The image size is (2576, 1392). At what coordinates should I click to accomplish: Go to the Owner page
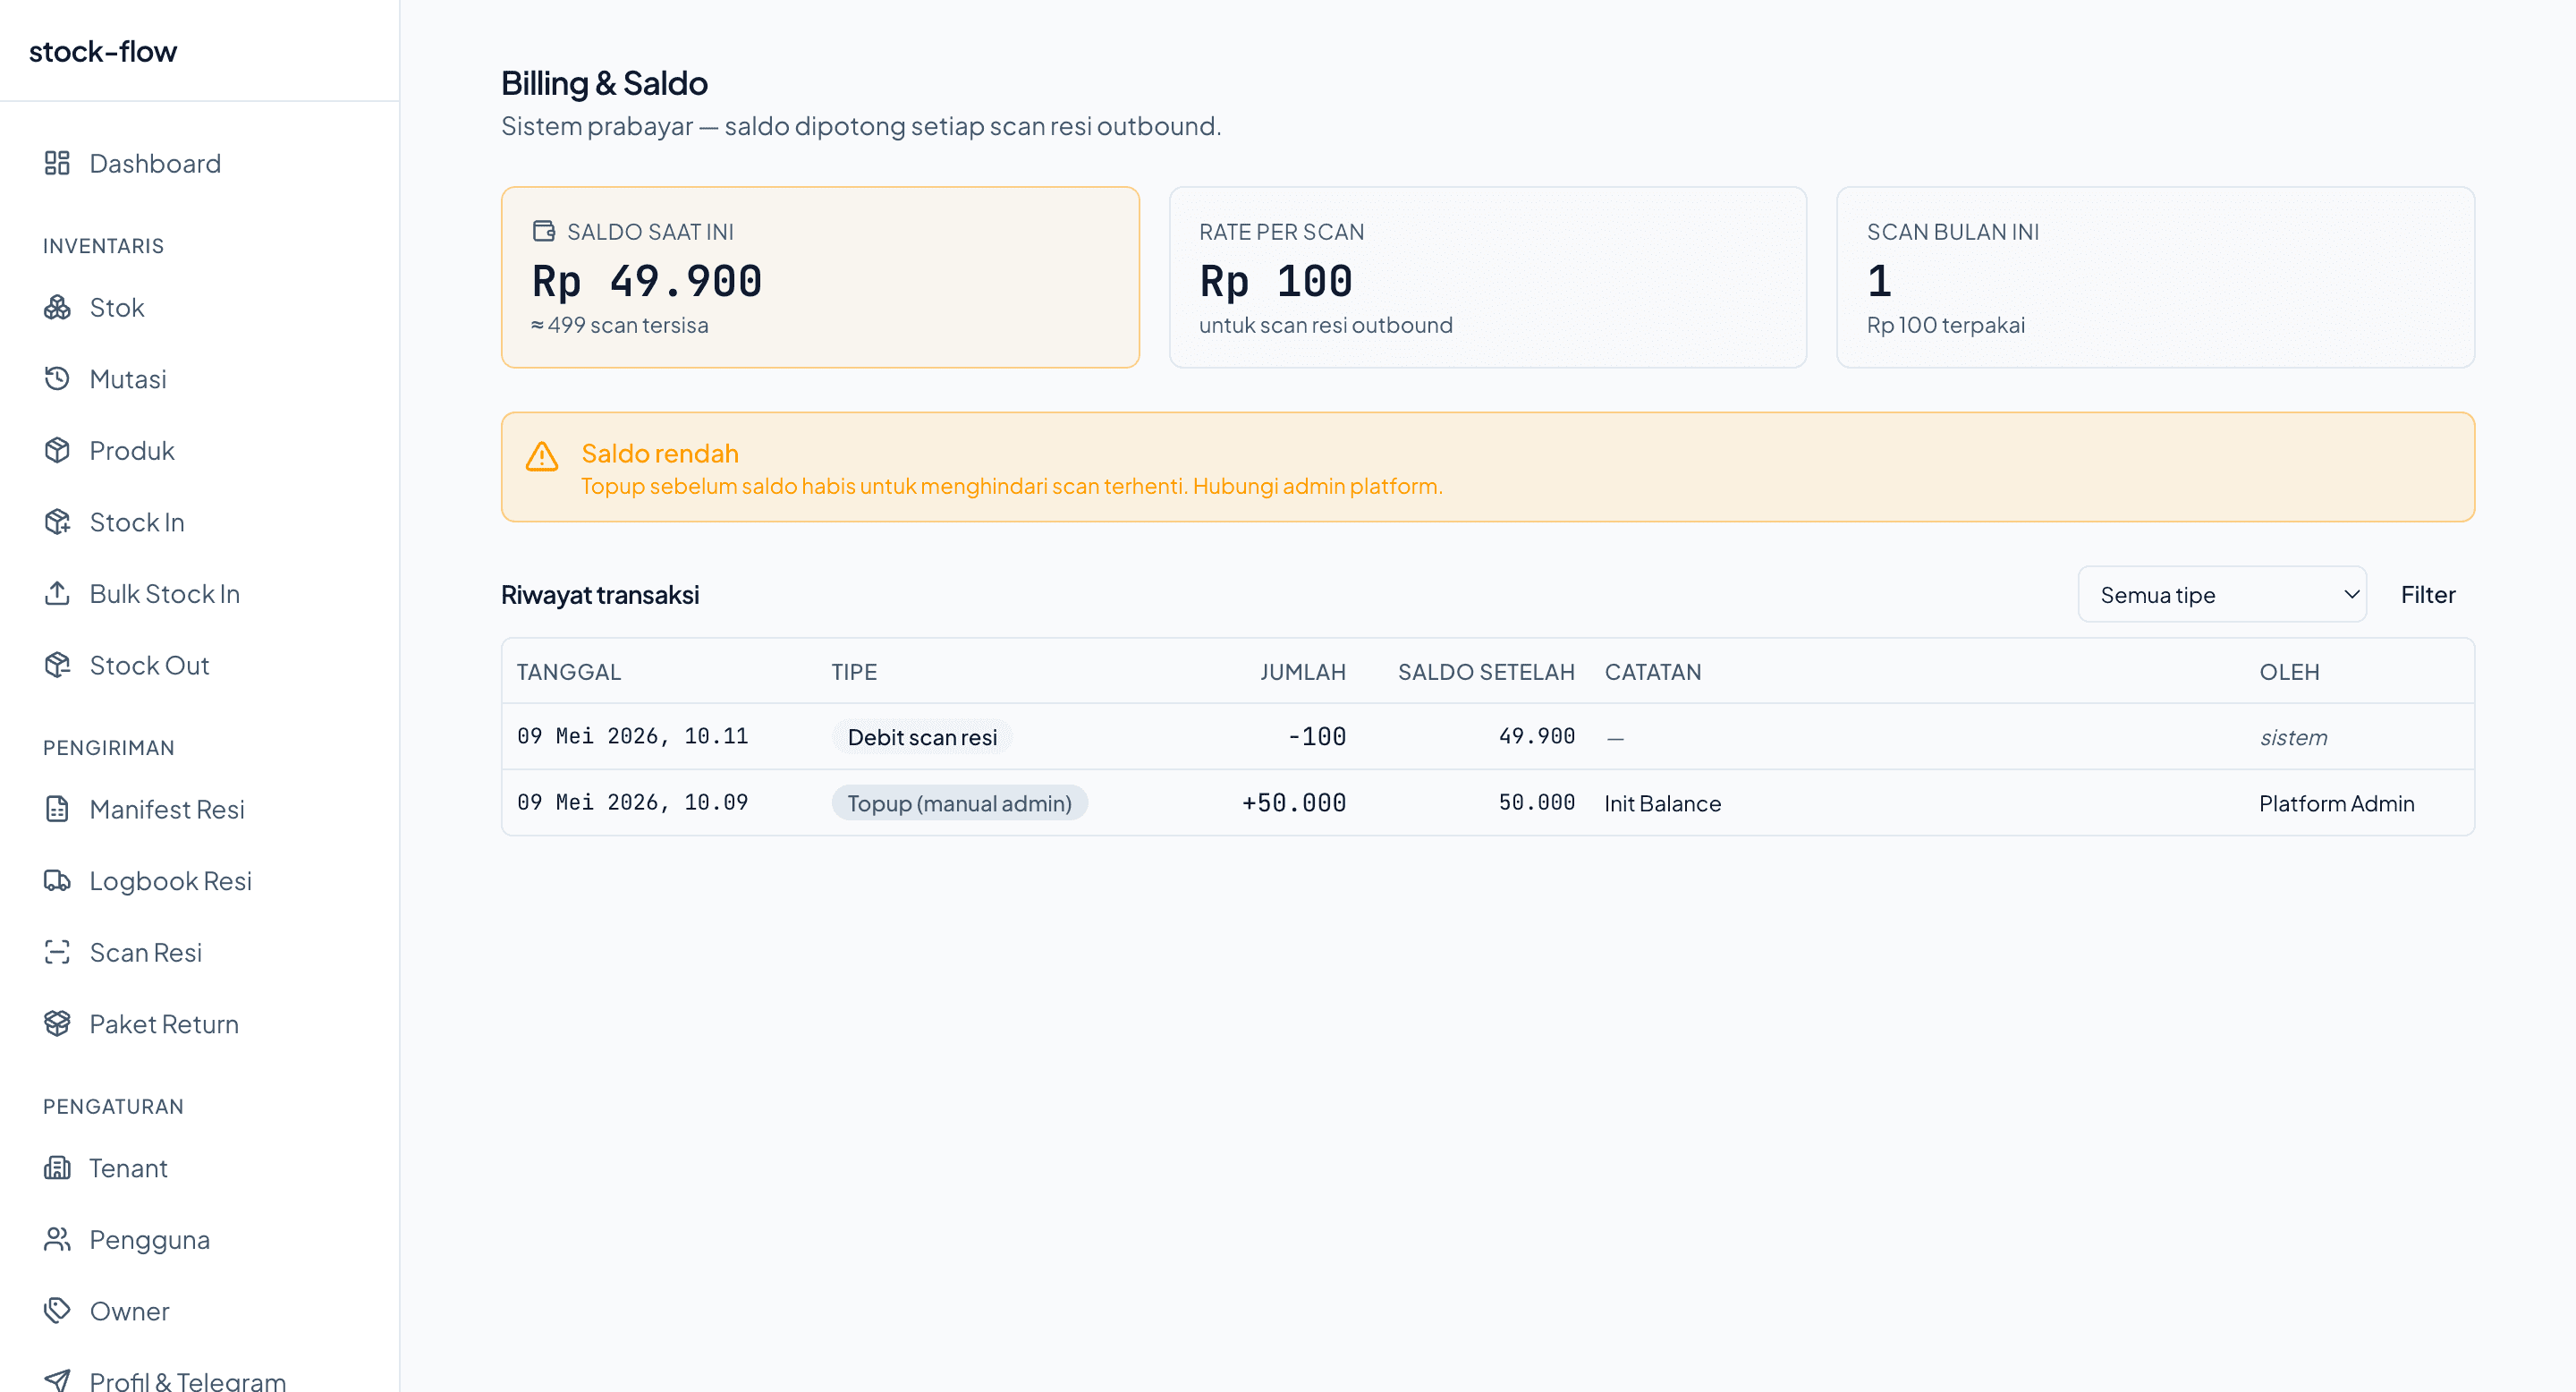pos(199,1311)
